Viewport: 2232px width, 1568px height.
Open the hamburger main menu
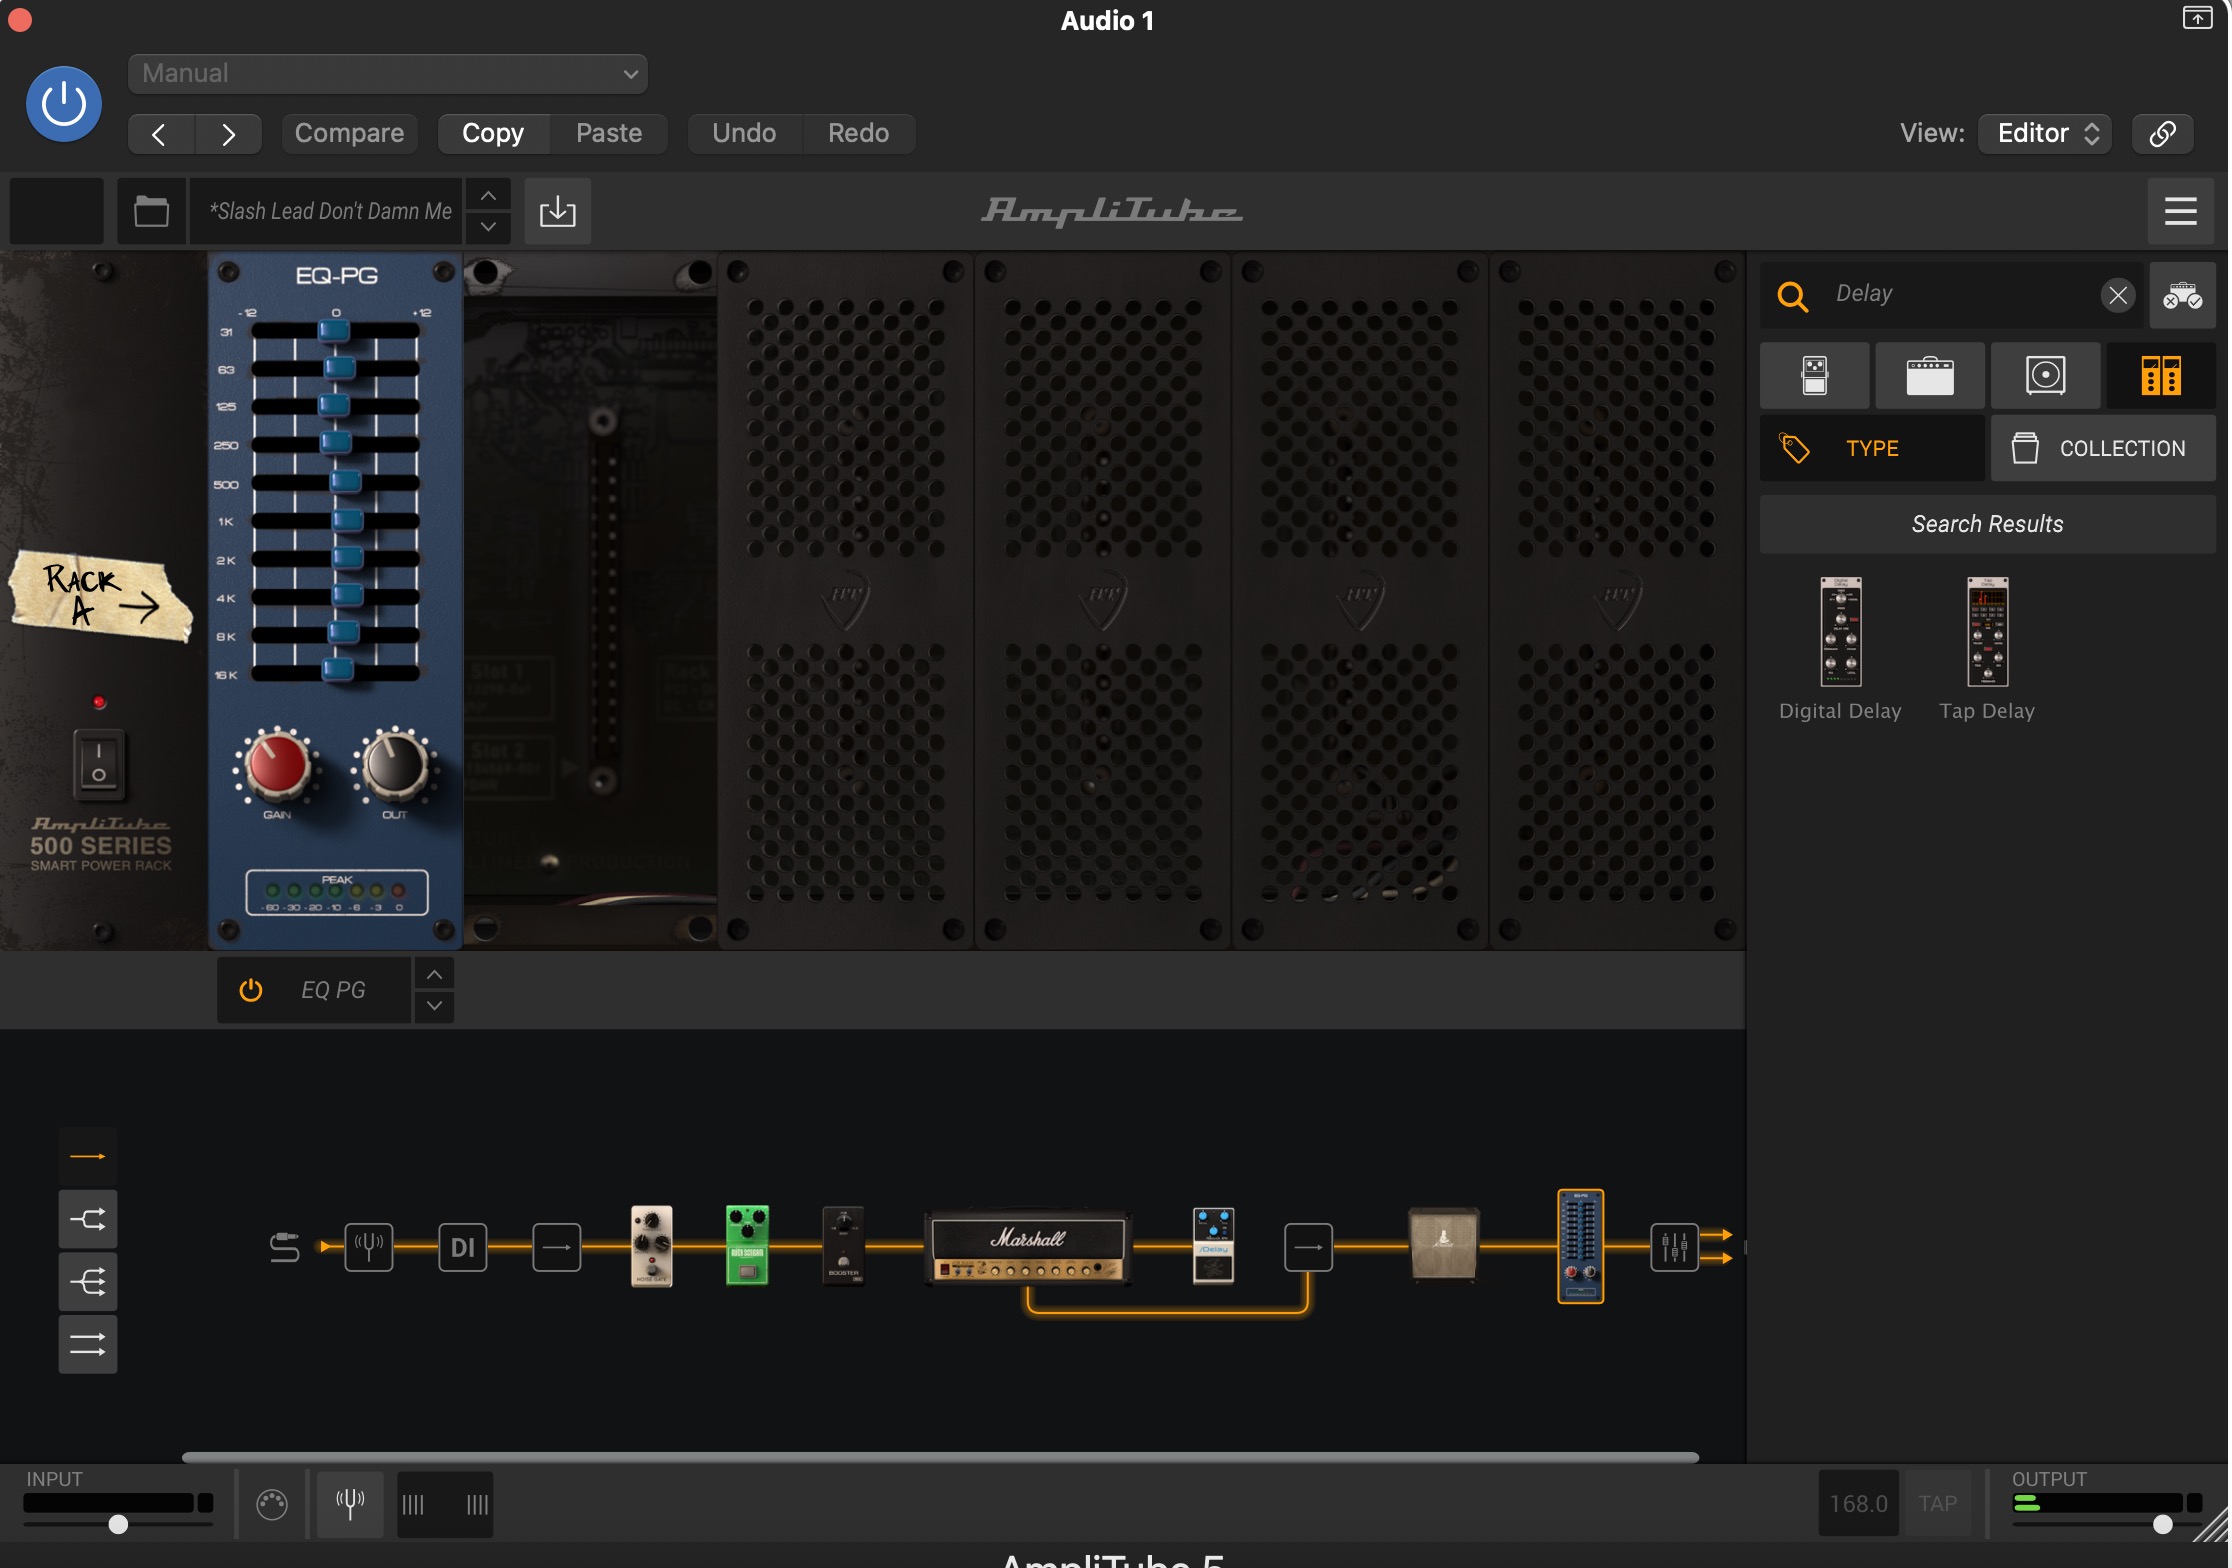(x=2181, y=211)
